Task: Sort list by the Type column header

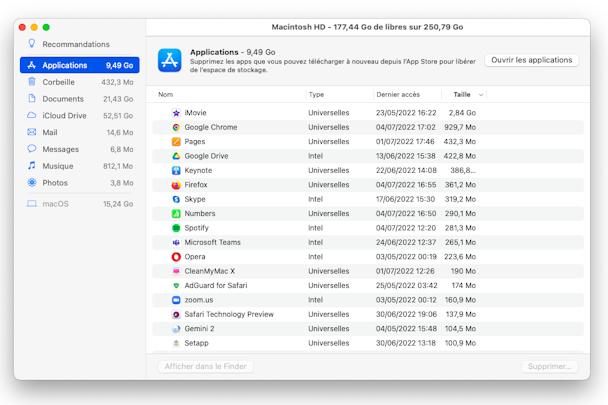Action: tap(316, 94)
